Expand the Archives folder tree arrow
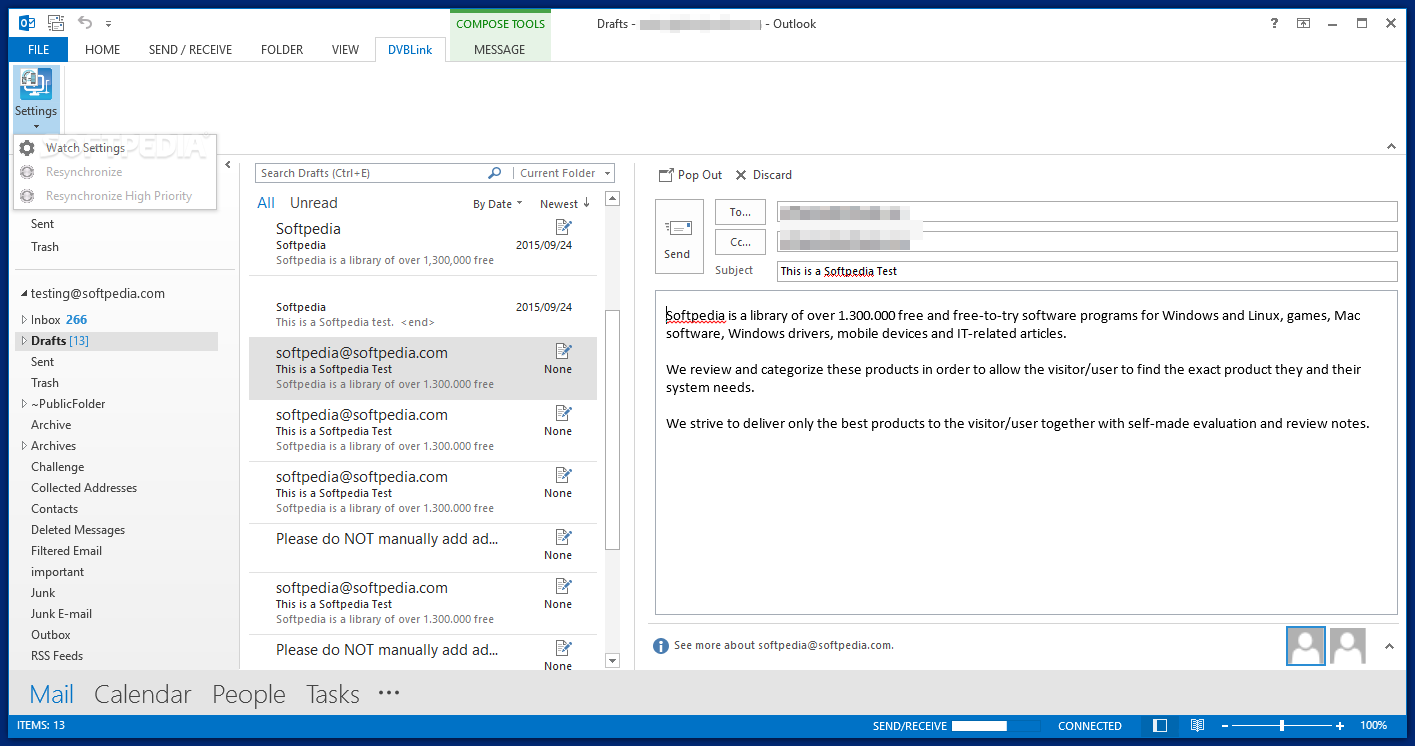 [x=24, y=446]
